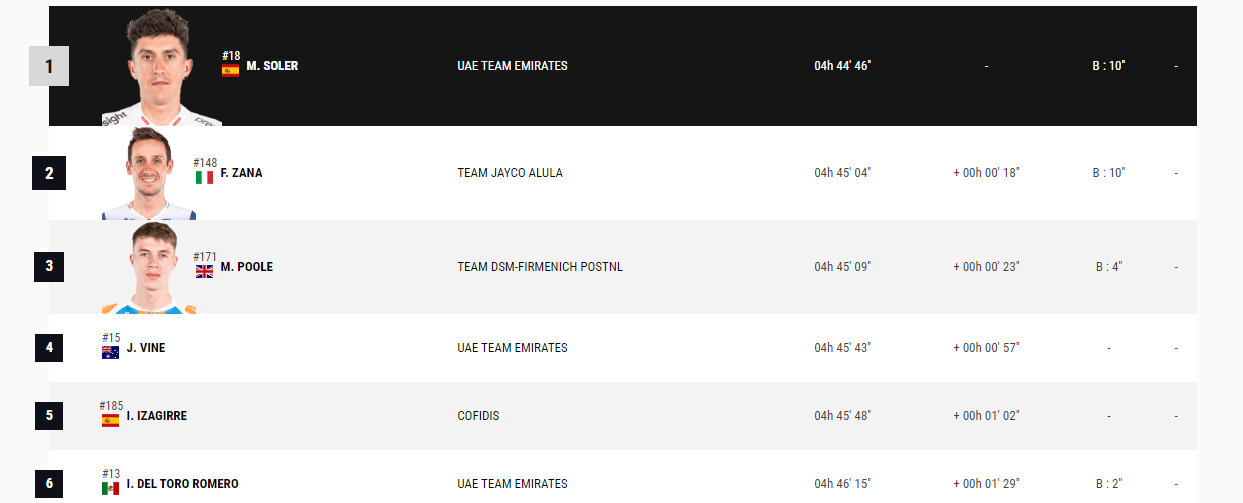Click rank 4 position badge
1243x503 pixels.
49,348
